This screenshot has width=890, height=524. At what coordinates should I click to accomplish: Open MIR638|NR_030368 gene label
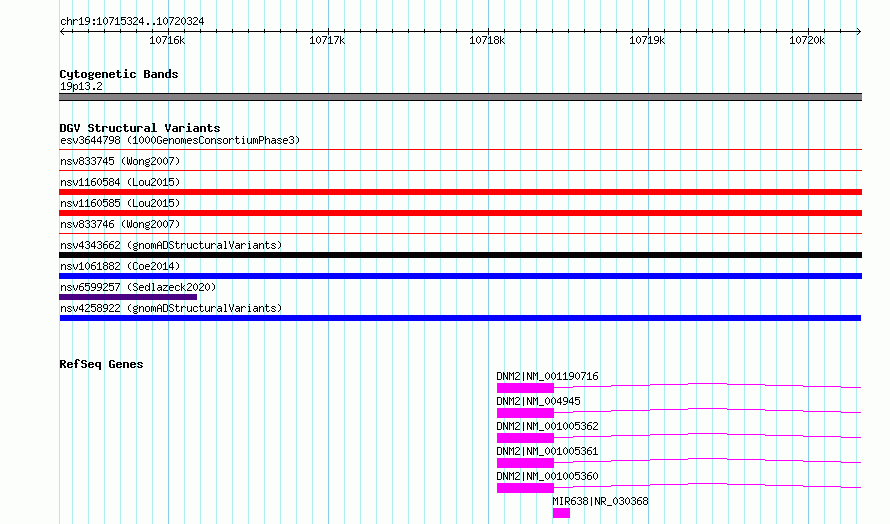pyautogui.click(x=600, y=501)
